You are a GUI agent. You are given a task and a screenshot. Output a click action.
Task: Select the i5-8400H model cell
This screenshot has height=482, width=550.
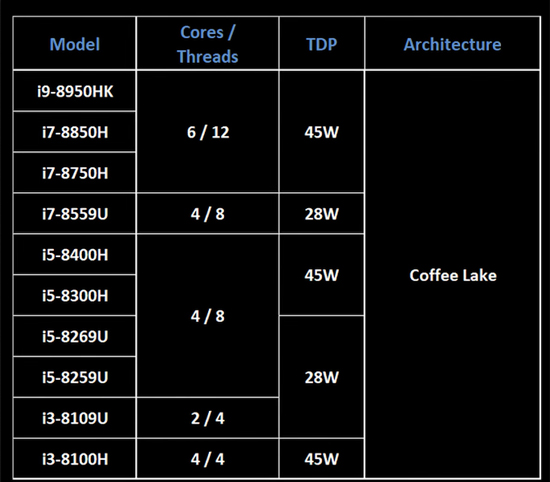coord(74,255)
